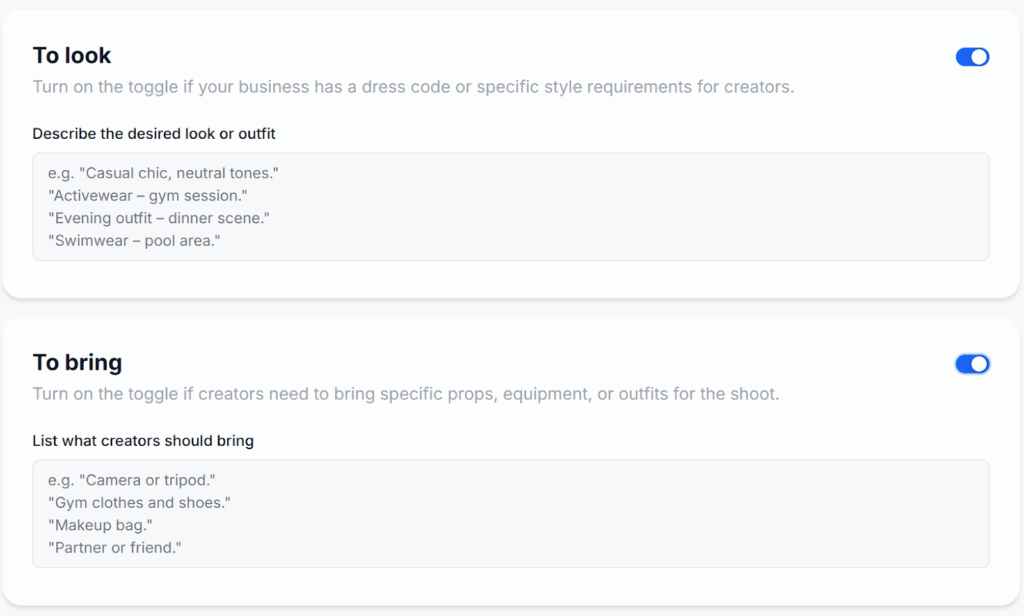Select the props and equipment description text
Screen dimensions: 1024x616
click(x=405, y=394)
